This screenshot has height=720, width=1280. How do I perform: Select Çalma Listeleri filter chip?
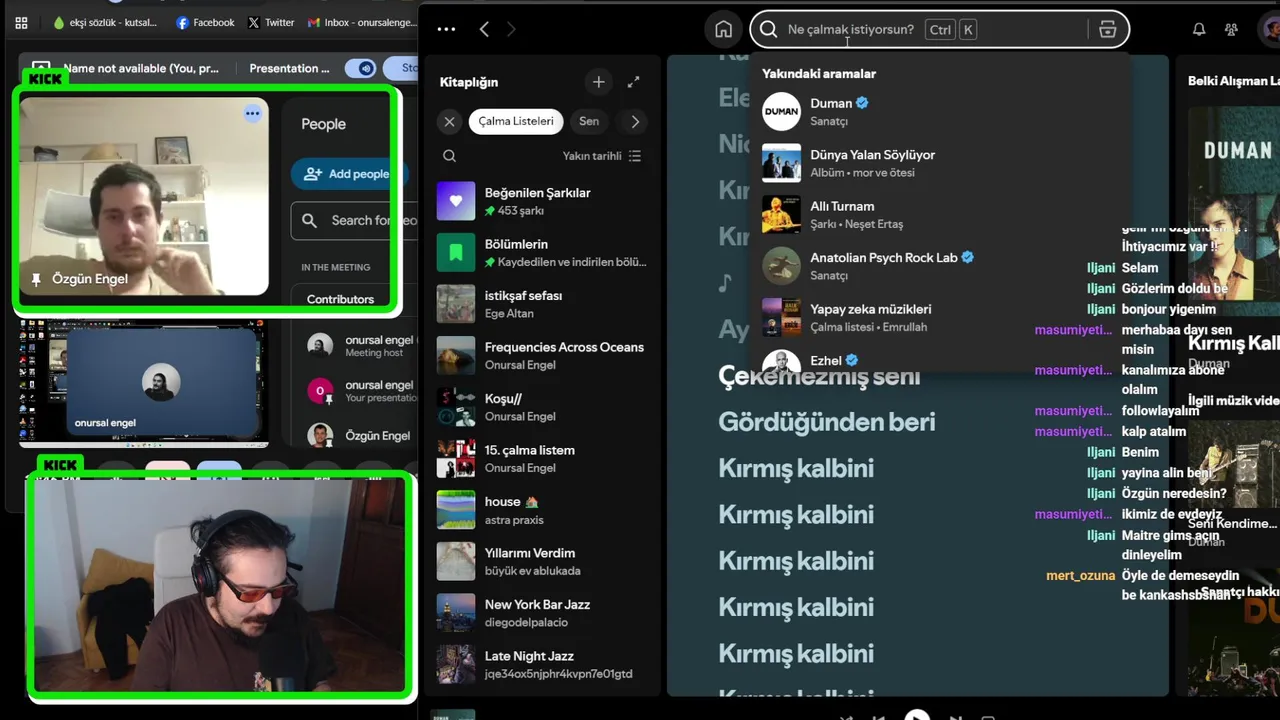pos(515,121)
